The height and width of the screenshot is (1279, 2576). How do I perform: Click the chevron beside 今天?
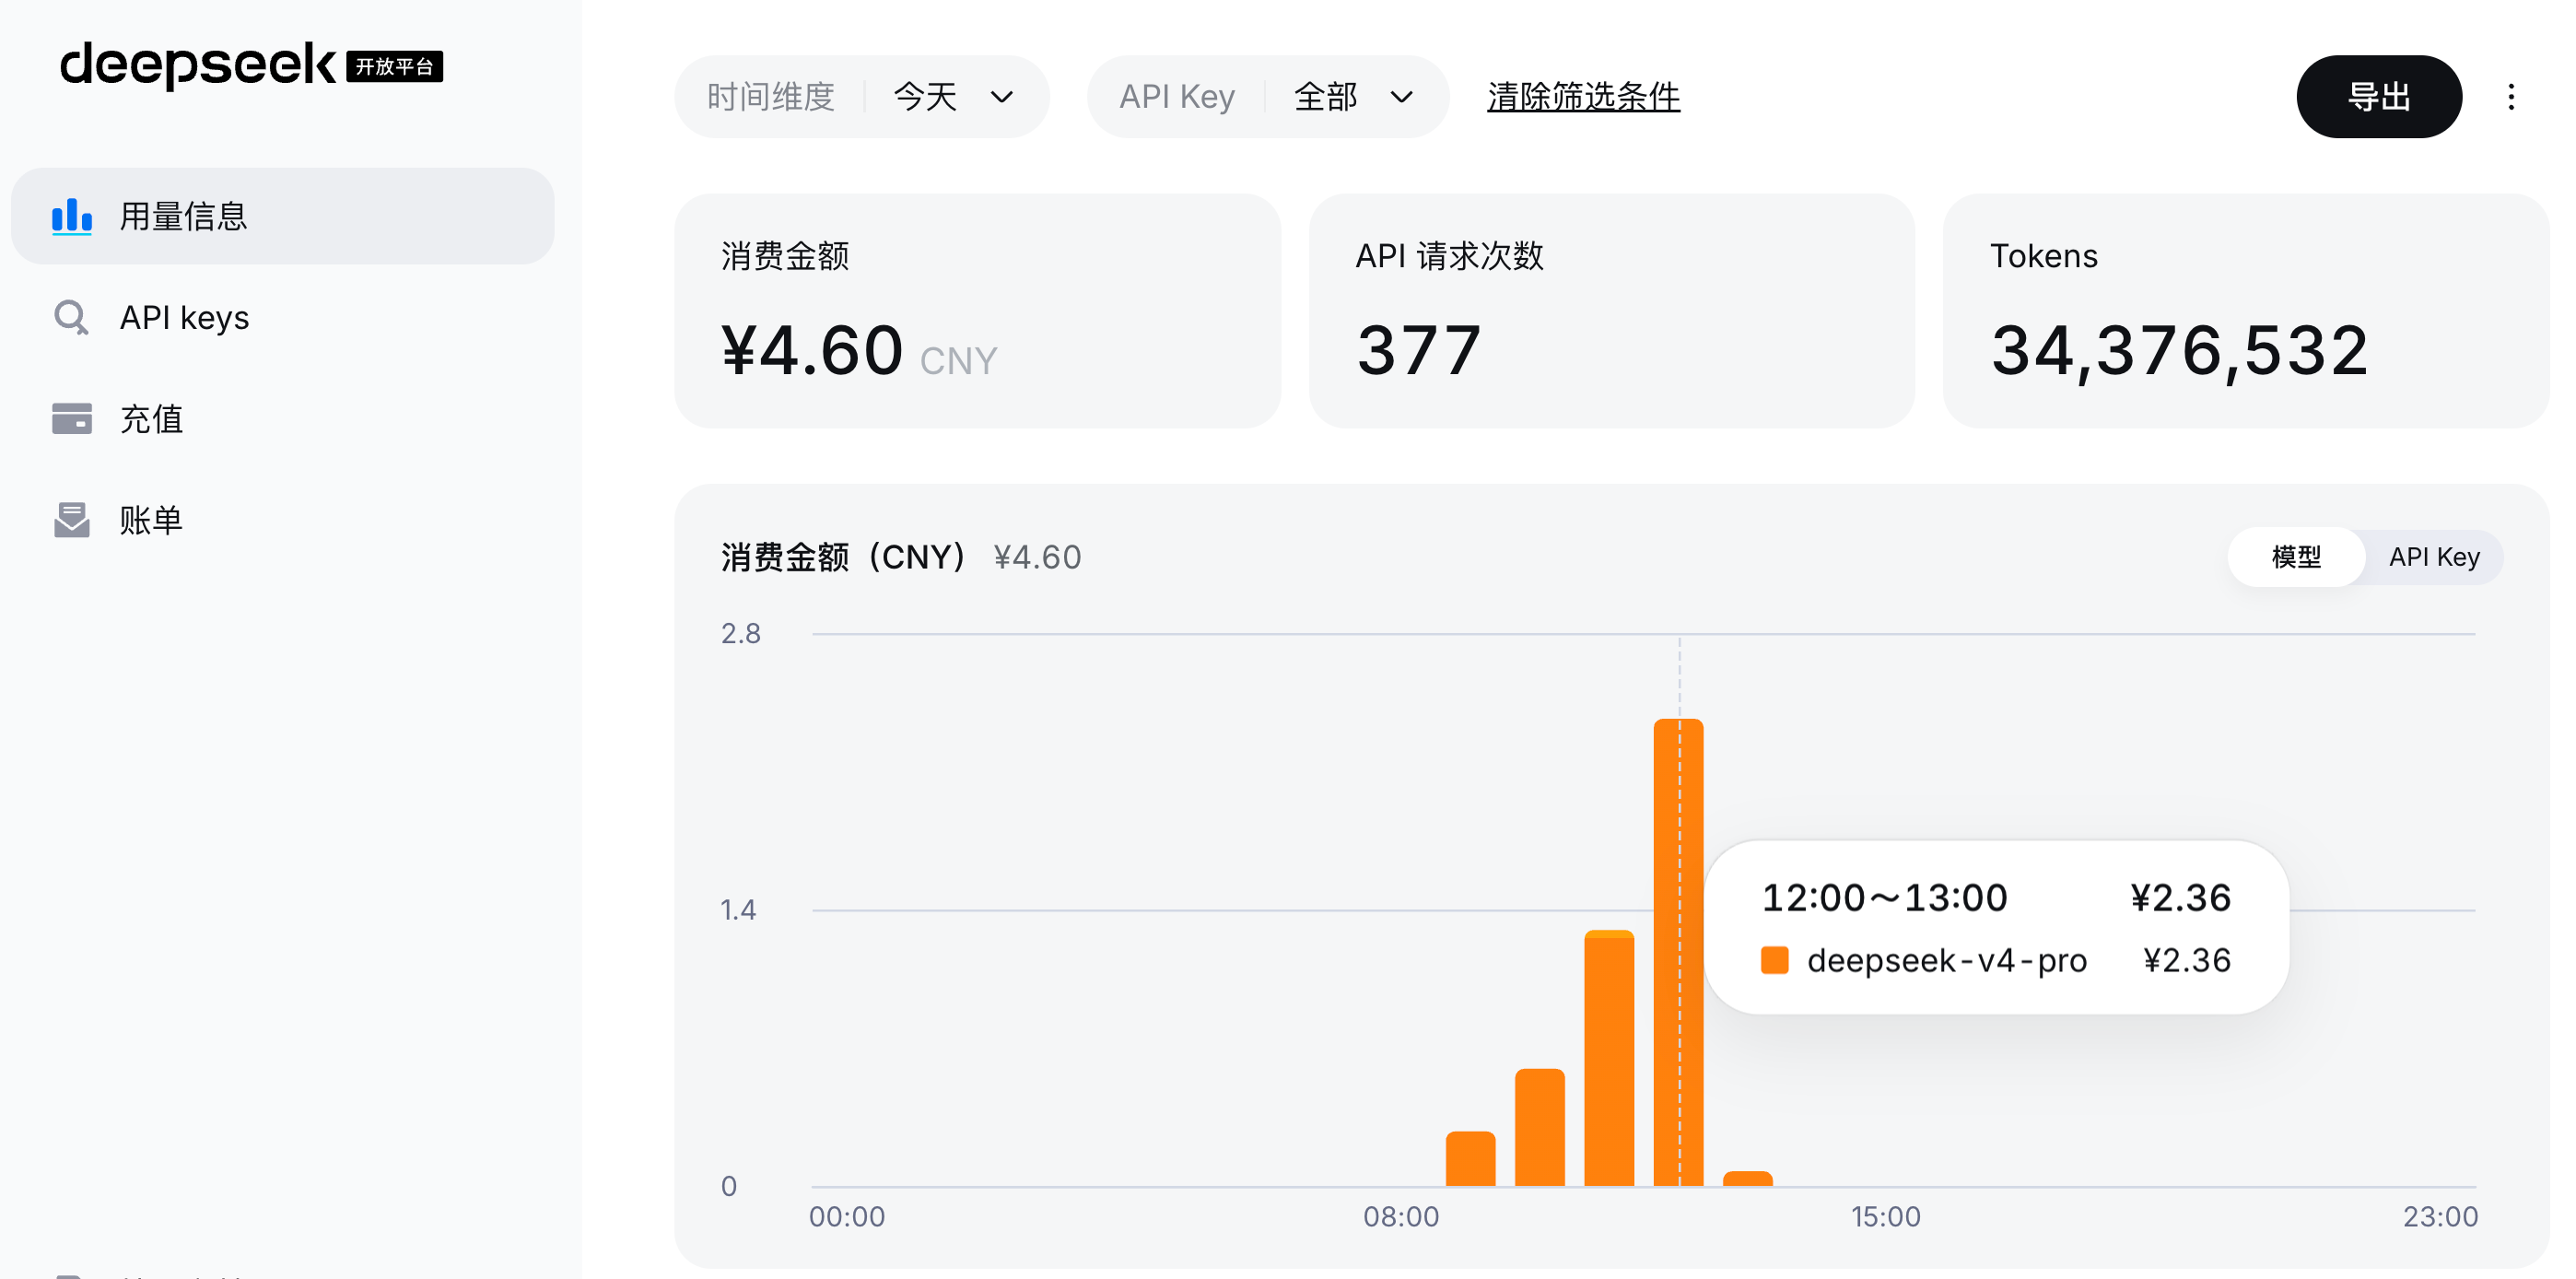[1001, 97]
